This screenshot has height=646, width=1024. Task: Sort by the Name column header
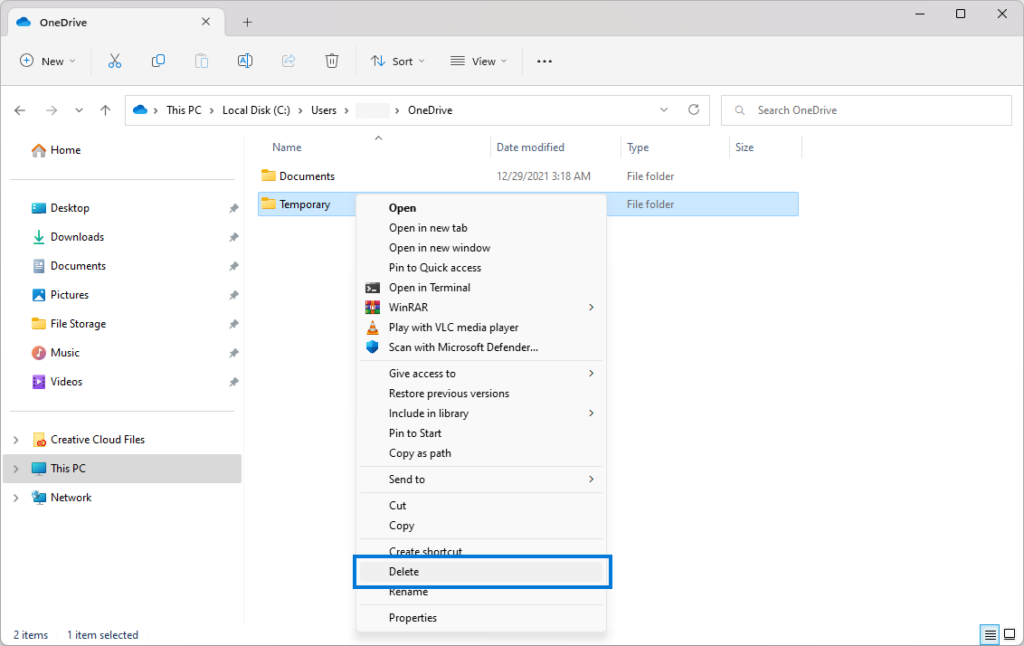[x=287, y=148]
